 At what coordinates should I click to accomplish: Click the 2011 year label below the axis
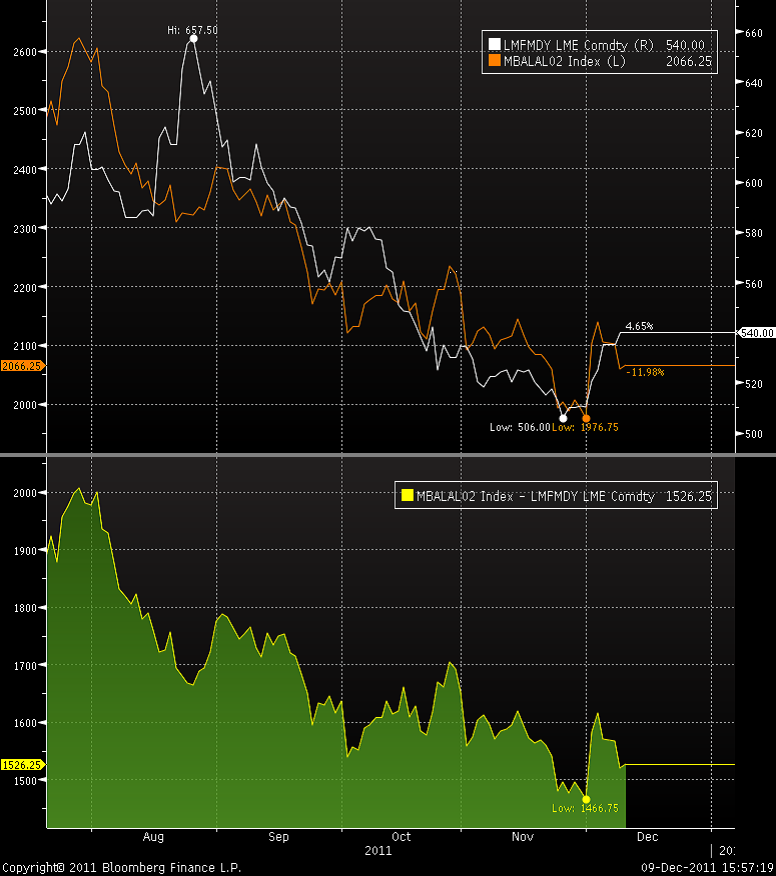click(x=378, y=851)
